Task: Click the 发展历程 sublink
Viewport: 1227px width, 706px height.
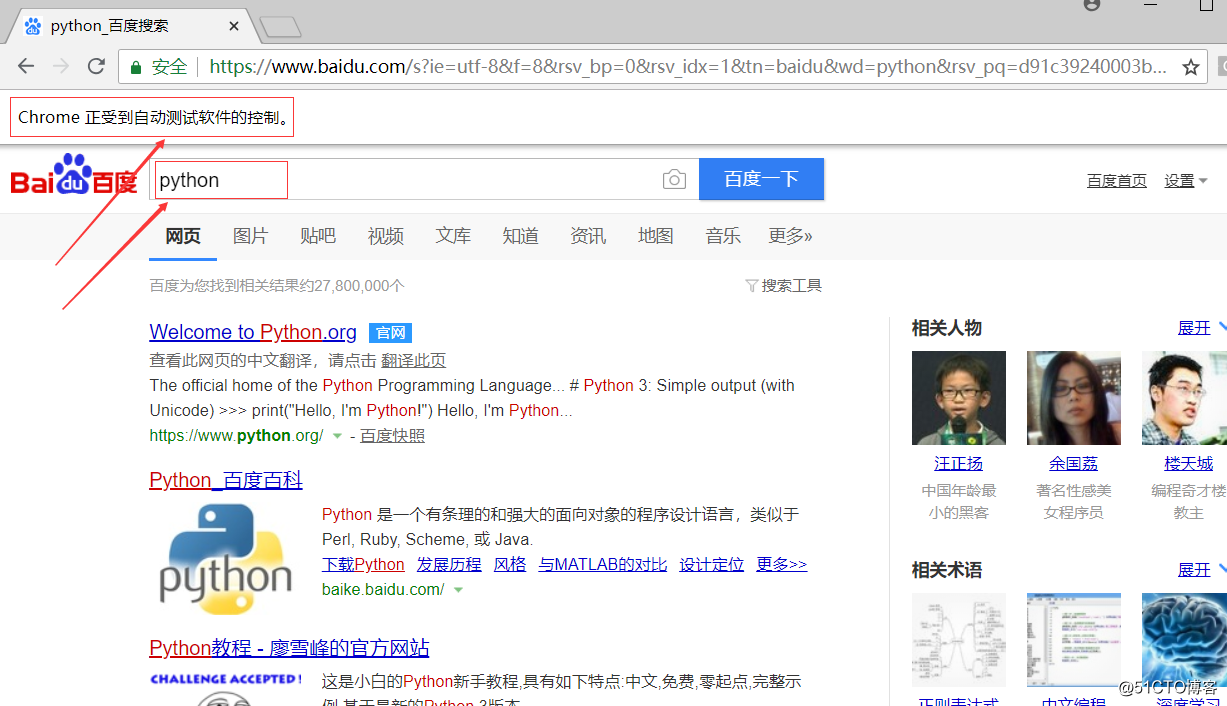Action: point(449,564)
